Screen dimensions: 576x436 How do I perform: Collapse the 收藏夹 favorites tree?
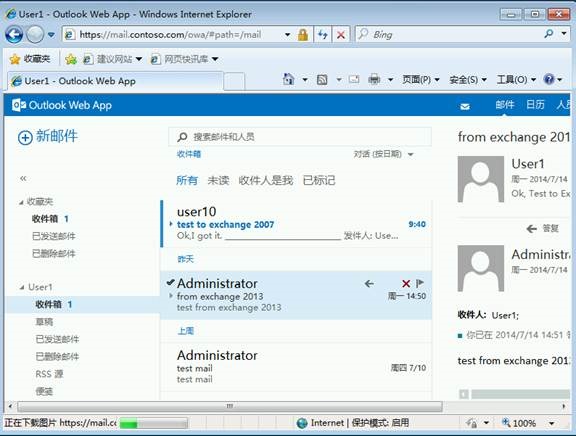[x=21, y=202]
